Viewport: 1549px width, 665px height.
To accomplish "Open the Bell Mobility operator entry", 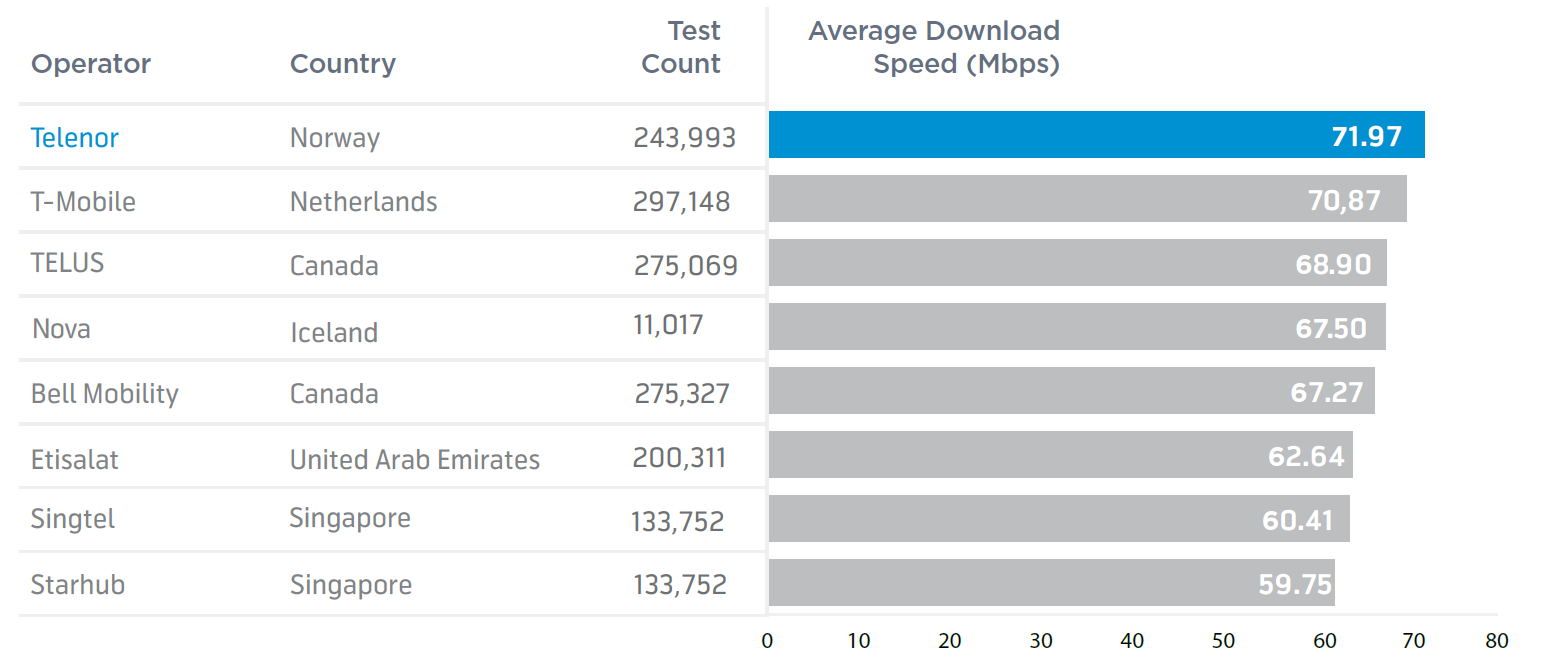I will [104, 393].
